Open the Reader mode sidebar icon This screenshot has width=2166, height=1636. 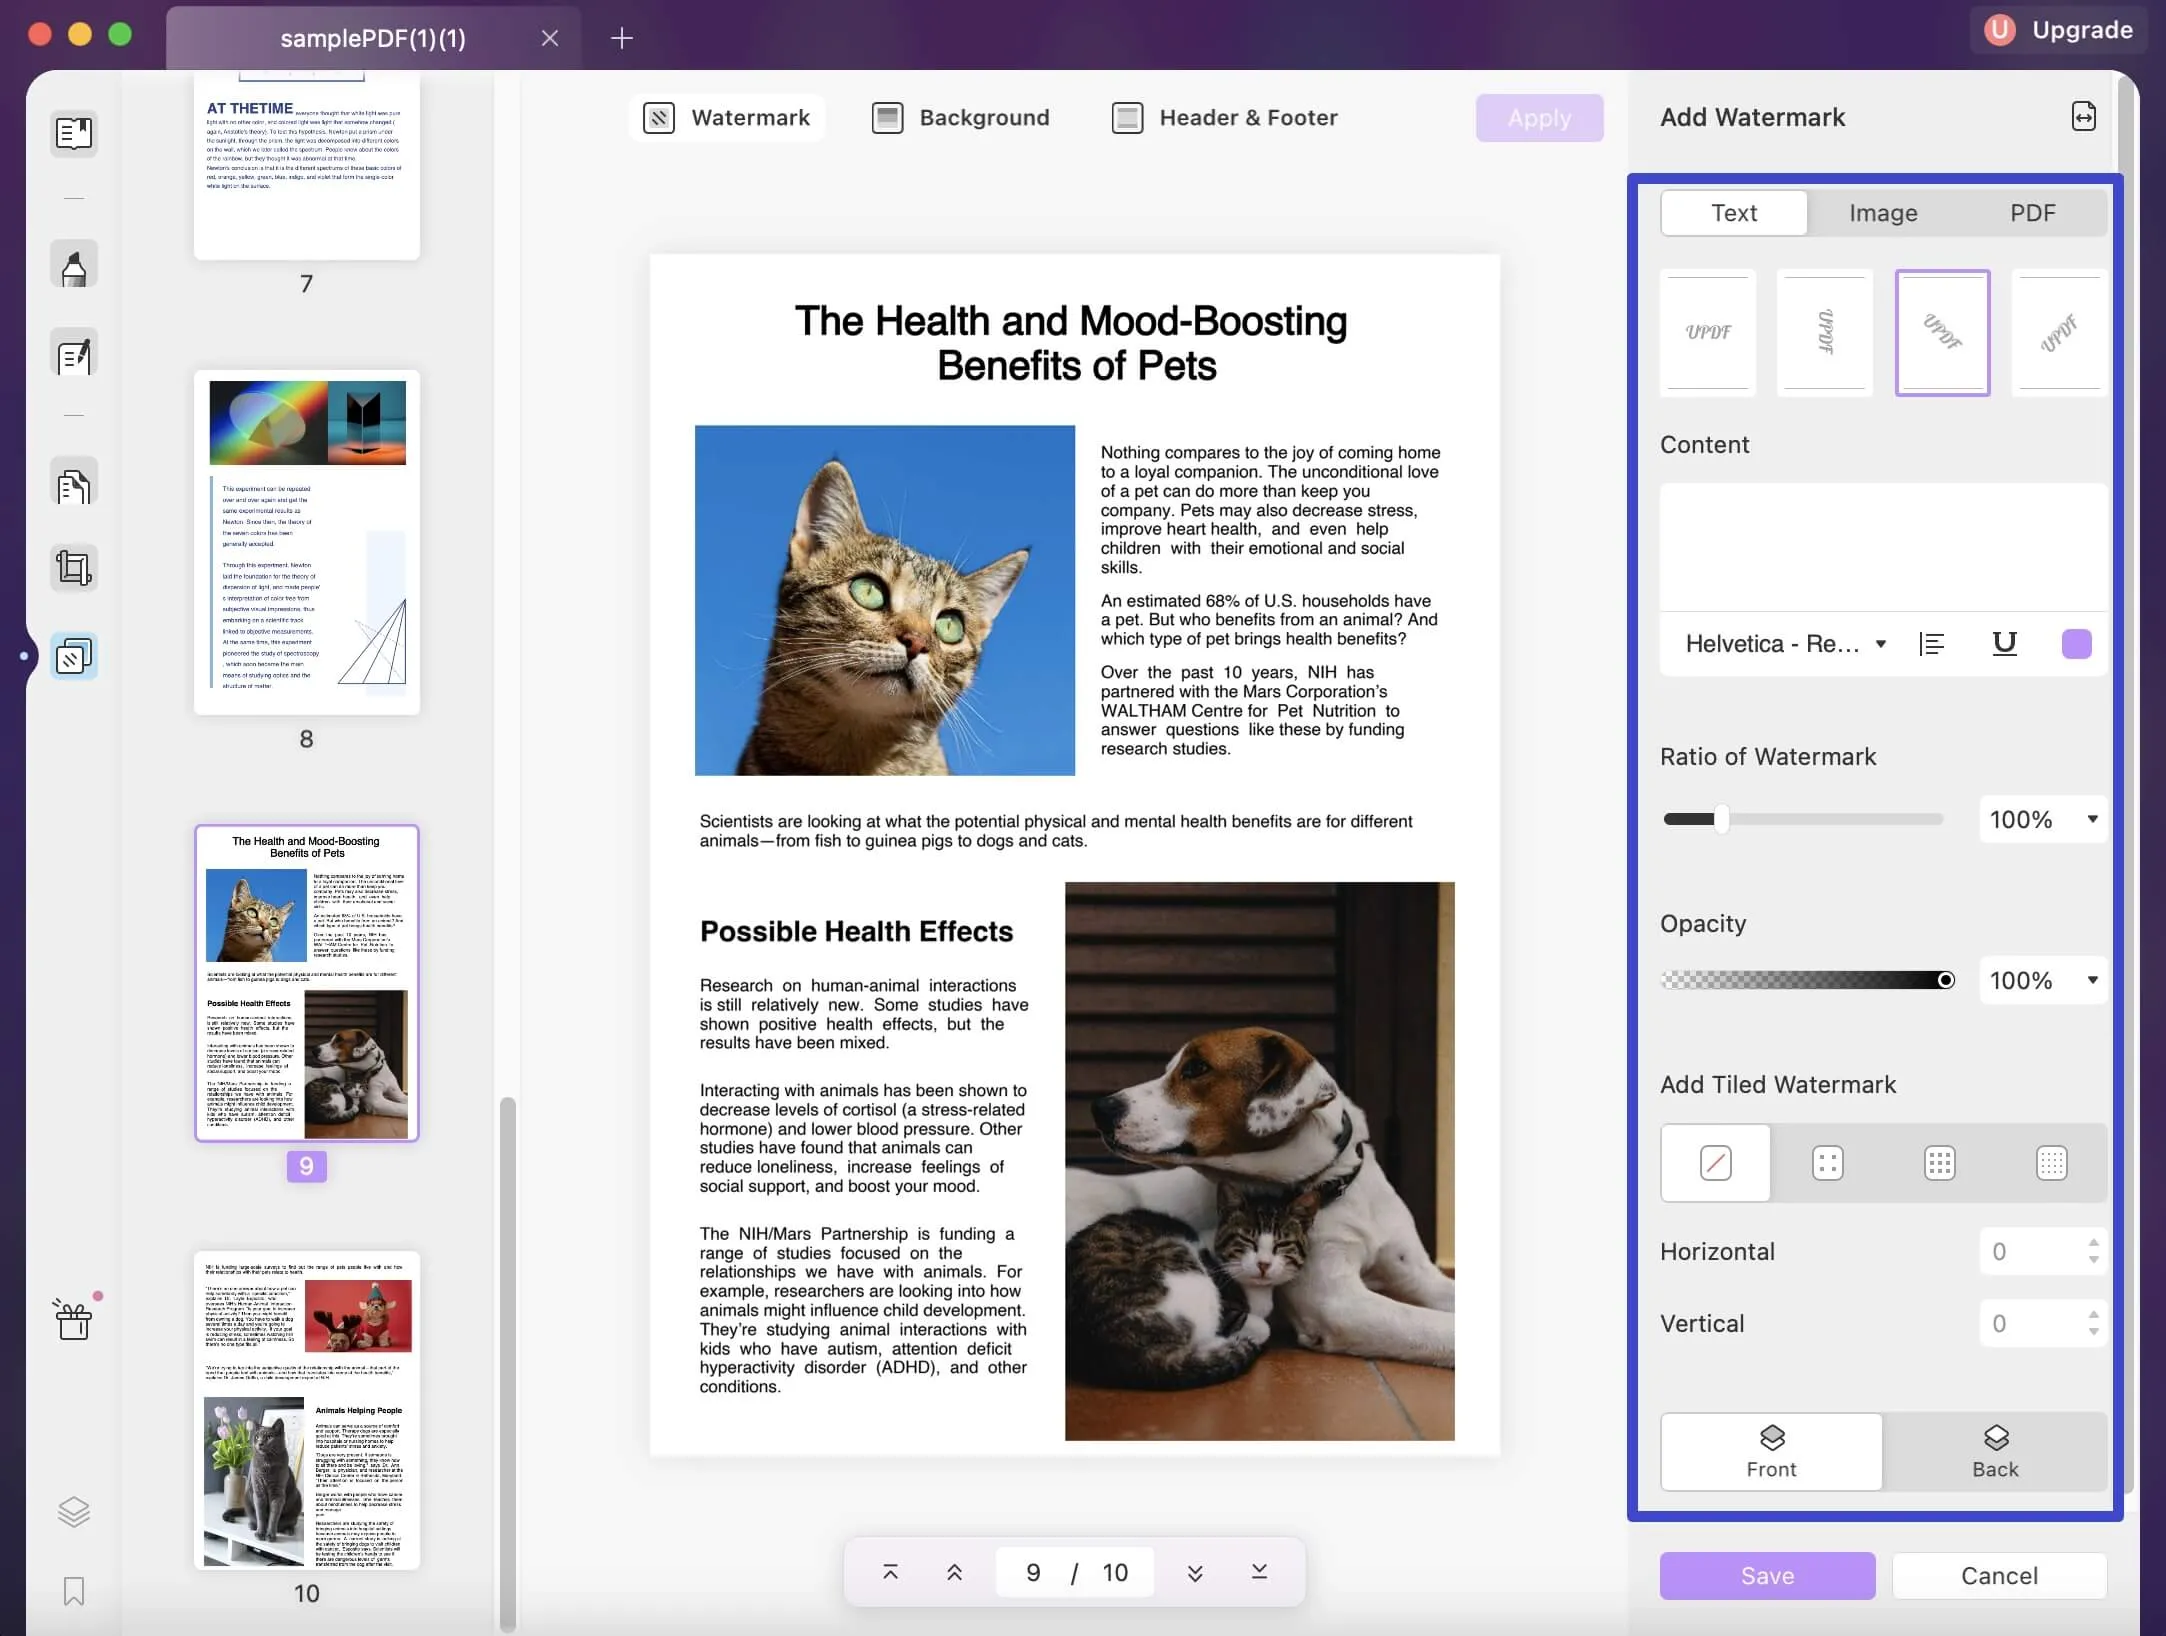74,133
